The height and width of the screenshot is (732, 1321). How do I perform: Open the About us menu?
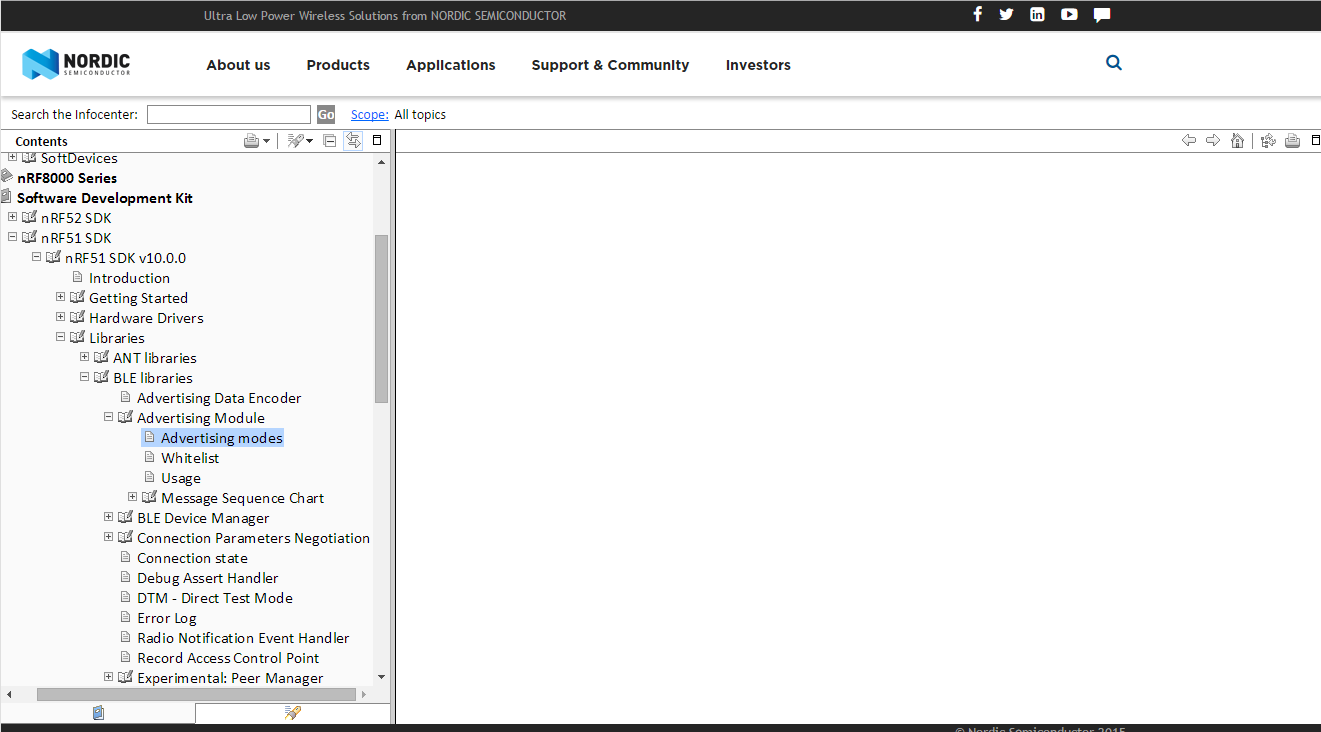click(x=238, y=65)
